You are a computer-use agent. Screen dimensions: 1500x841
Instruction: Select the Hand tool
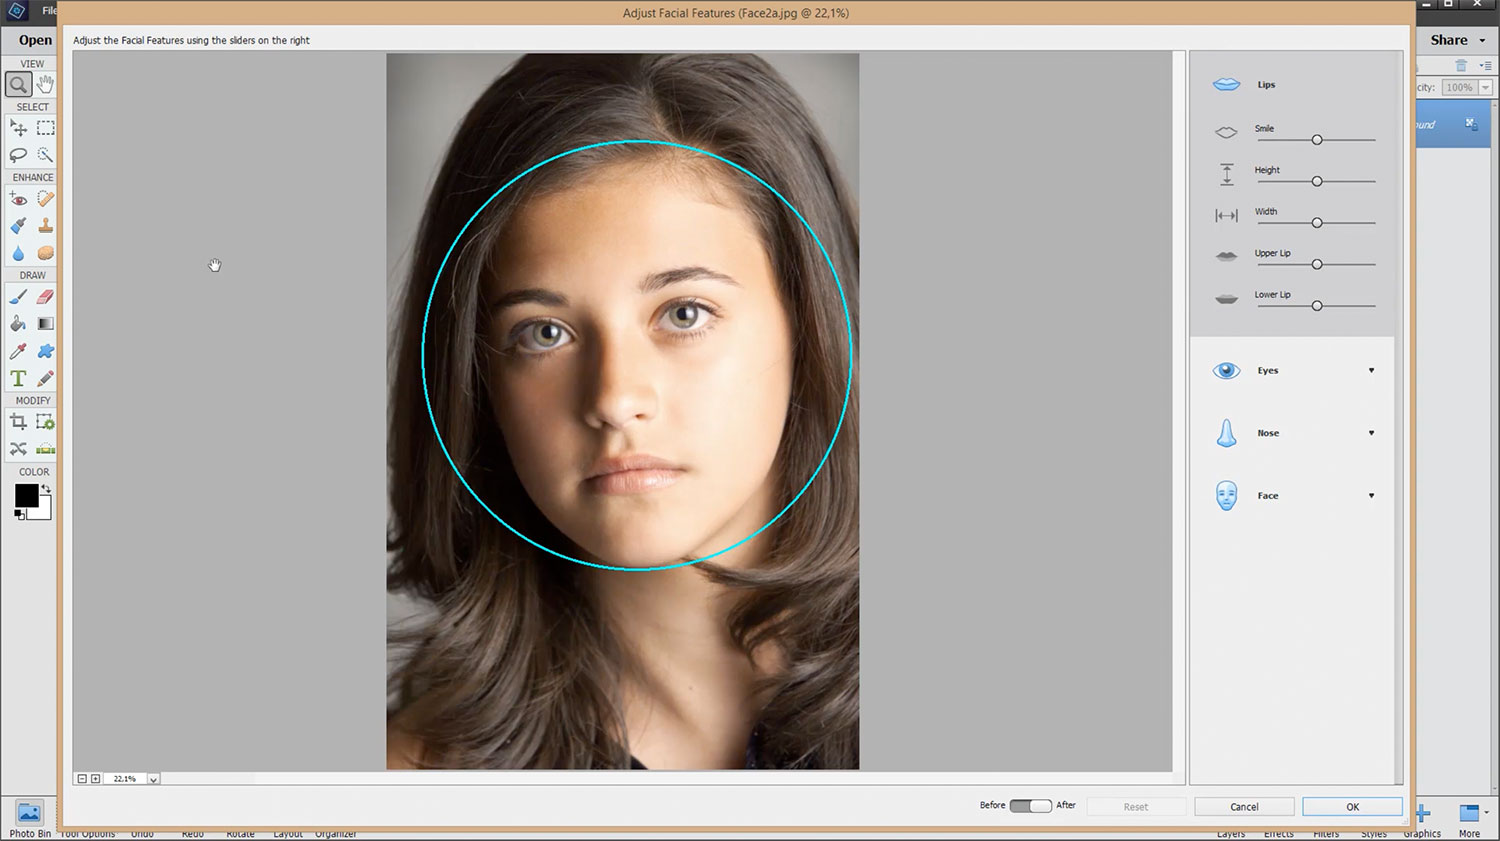[x=45, y=85]
